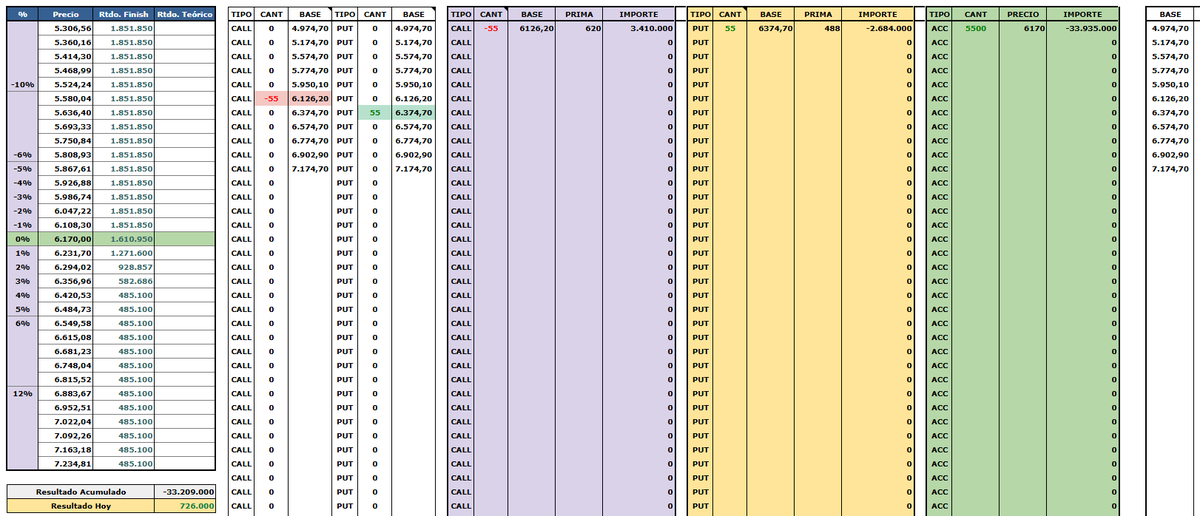Image resolution: width=1200 pixels, height=516 pixels.
Task: Click price cell 5.360,16
Action: point(66,43)
